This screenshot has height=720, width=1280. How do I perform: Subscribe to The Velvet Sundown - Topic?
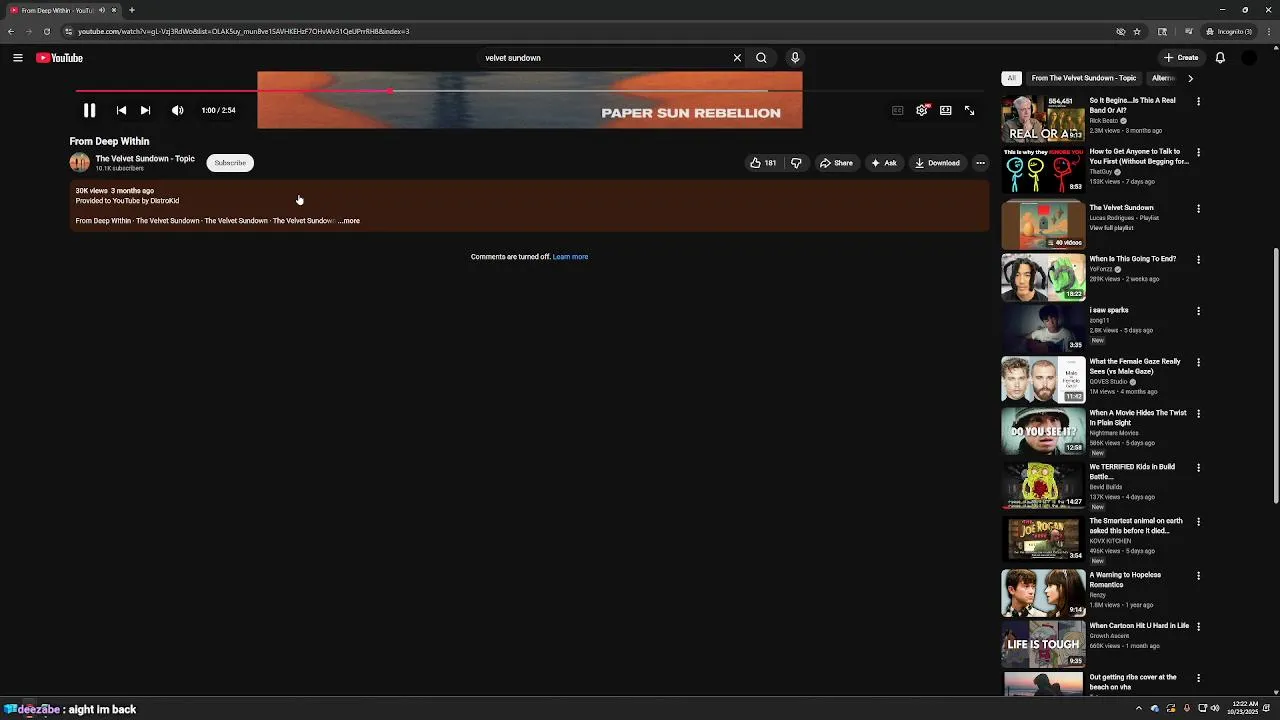pos(230,163)
